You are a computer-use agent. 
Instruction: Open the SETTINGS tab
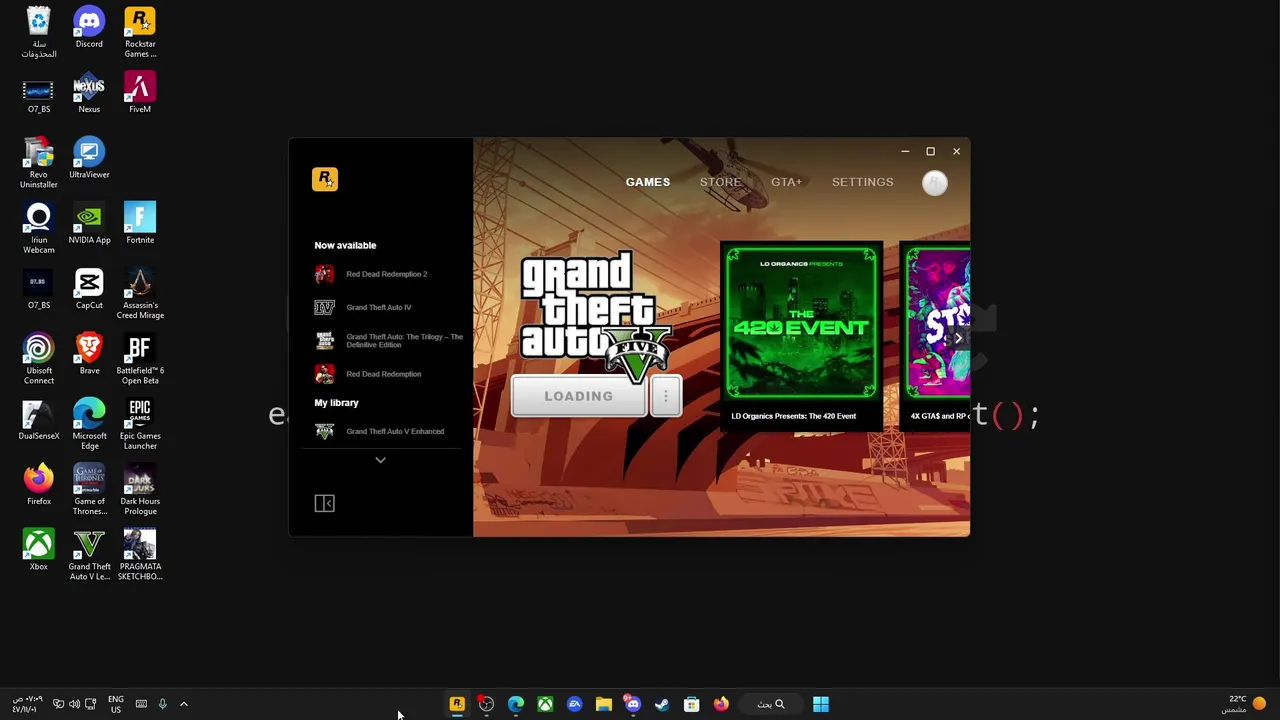pos(862,182)
